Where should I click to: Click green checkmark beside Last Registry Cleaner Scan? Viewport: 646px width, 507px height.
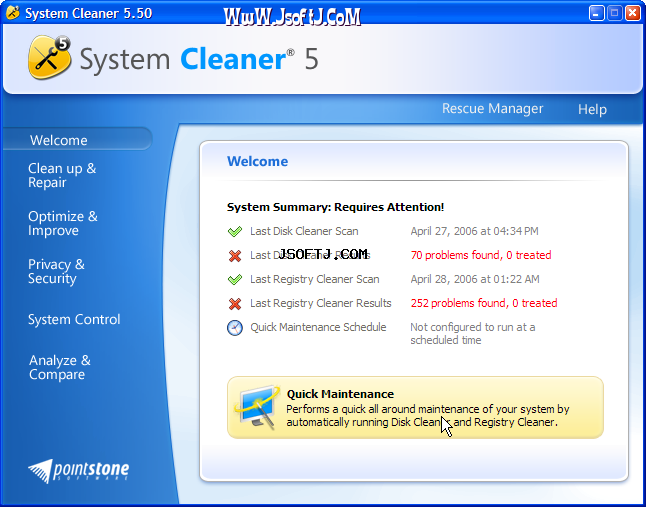pos(235,280)
